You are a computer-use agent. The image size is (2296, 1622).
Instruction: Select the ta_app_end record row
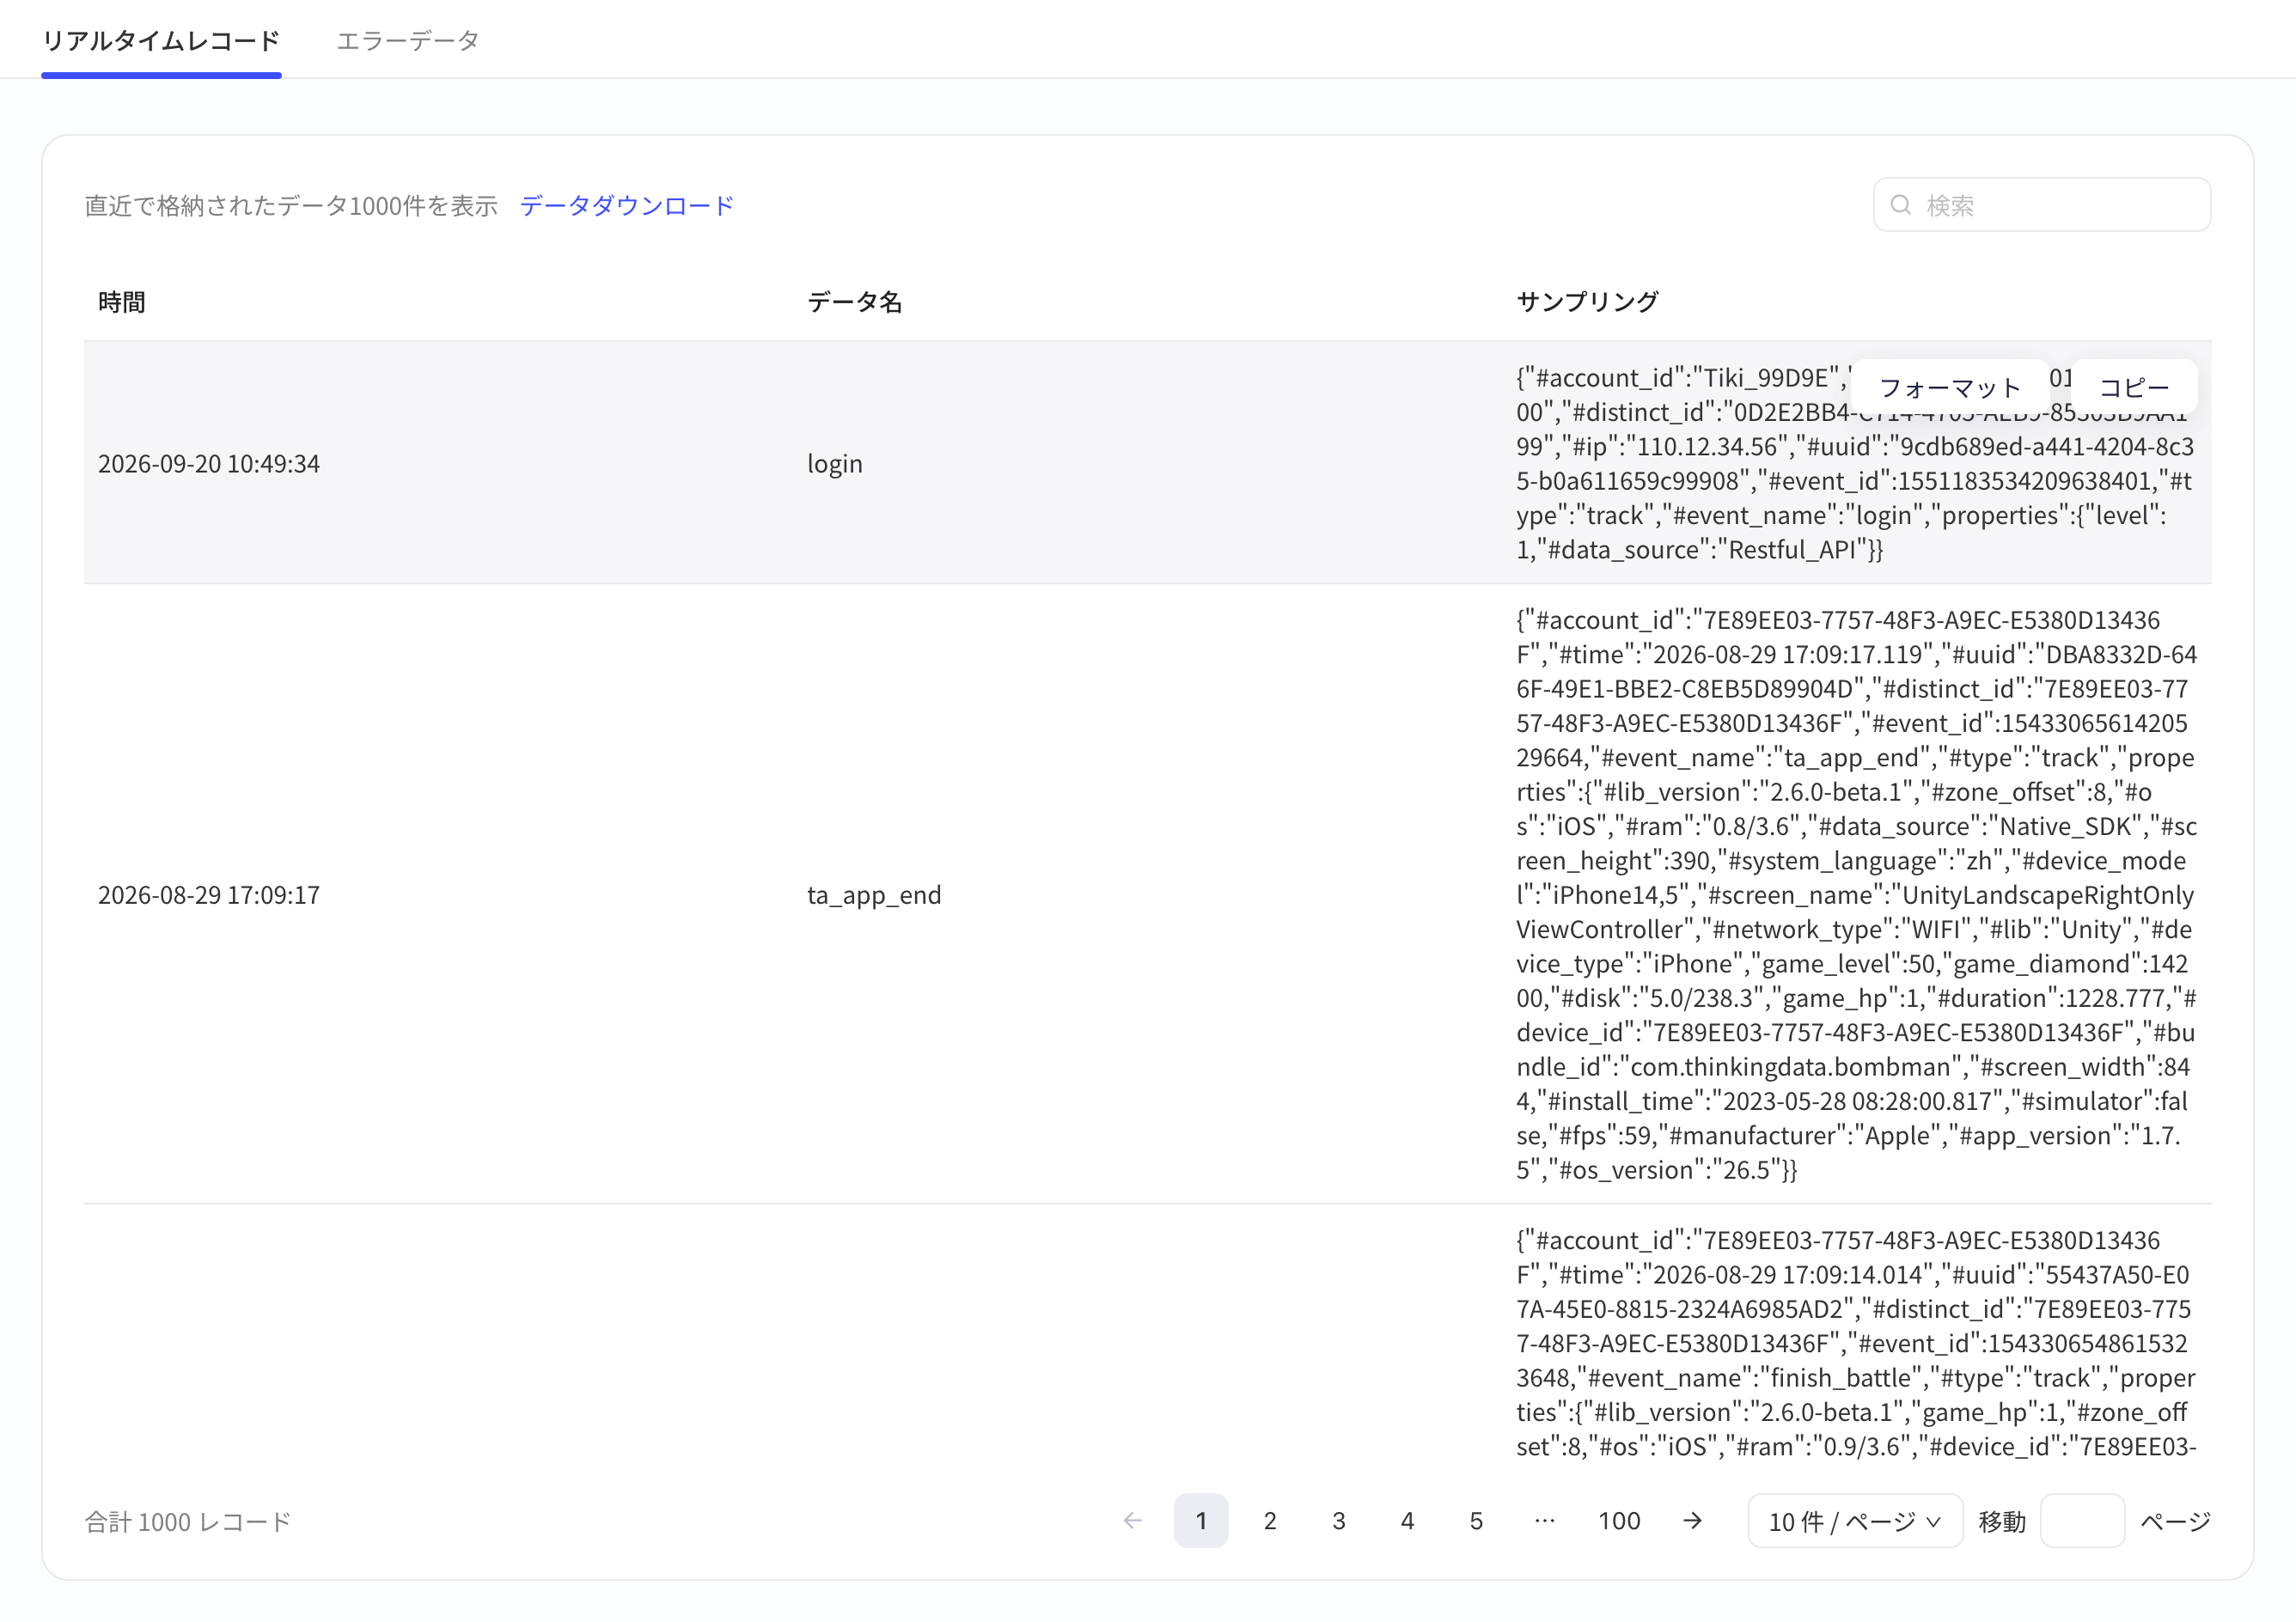pos(1147,894)
